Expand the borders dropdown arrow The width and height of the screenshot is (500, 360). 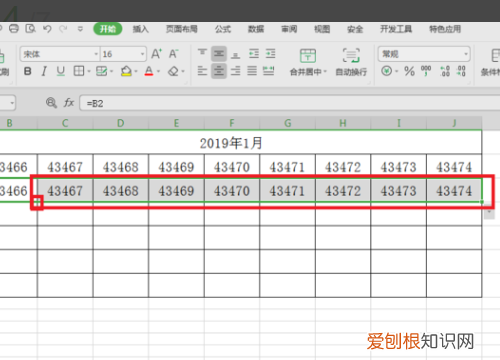89,71
